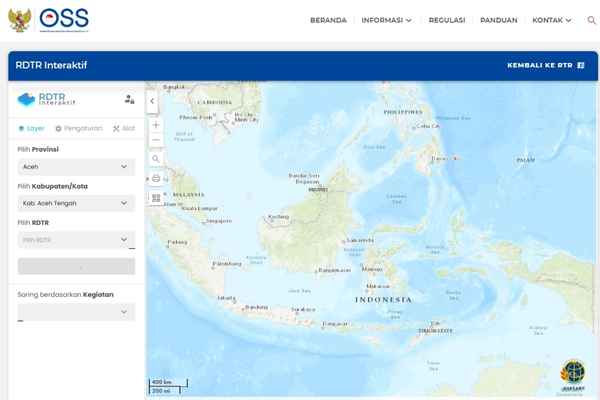Click the Kembali ke RTR link

click(x=545, y=65)
